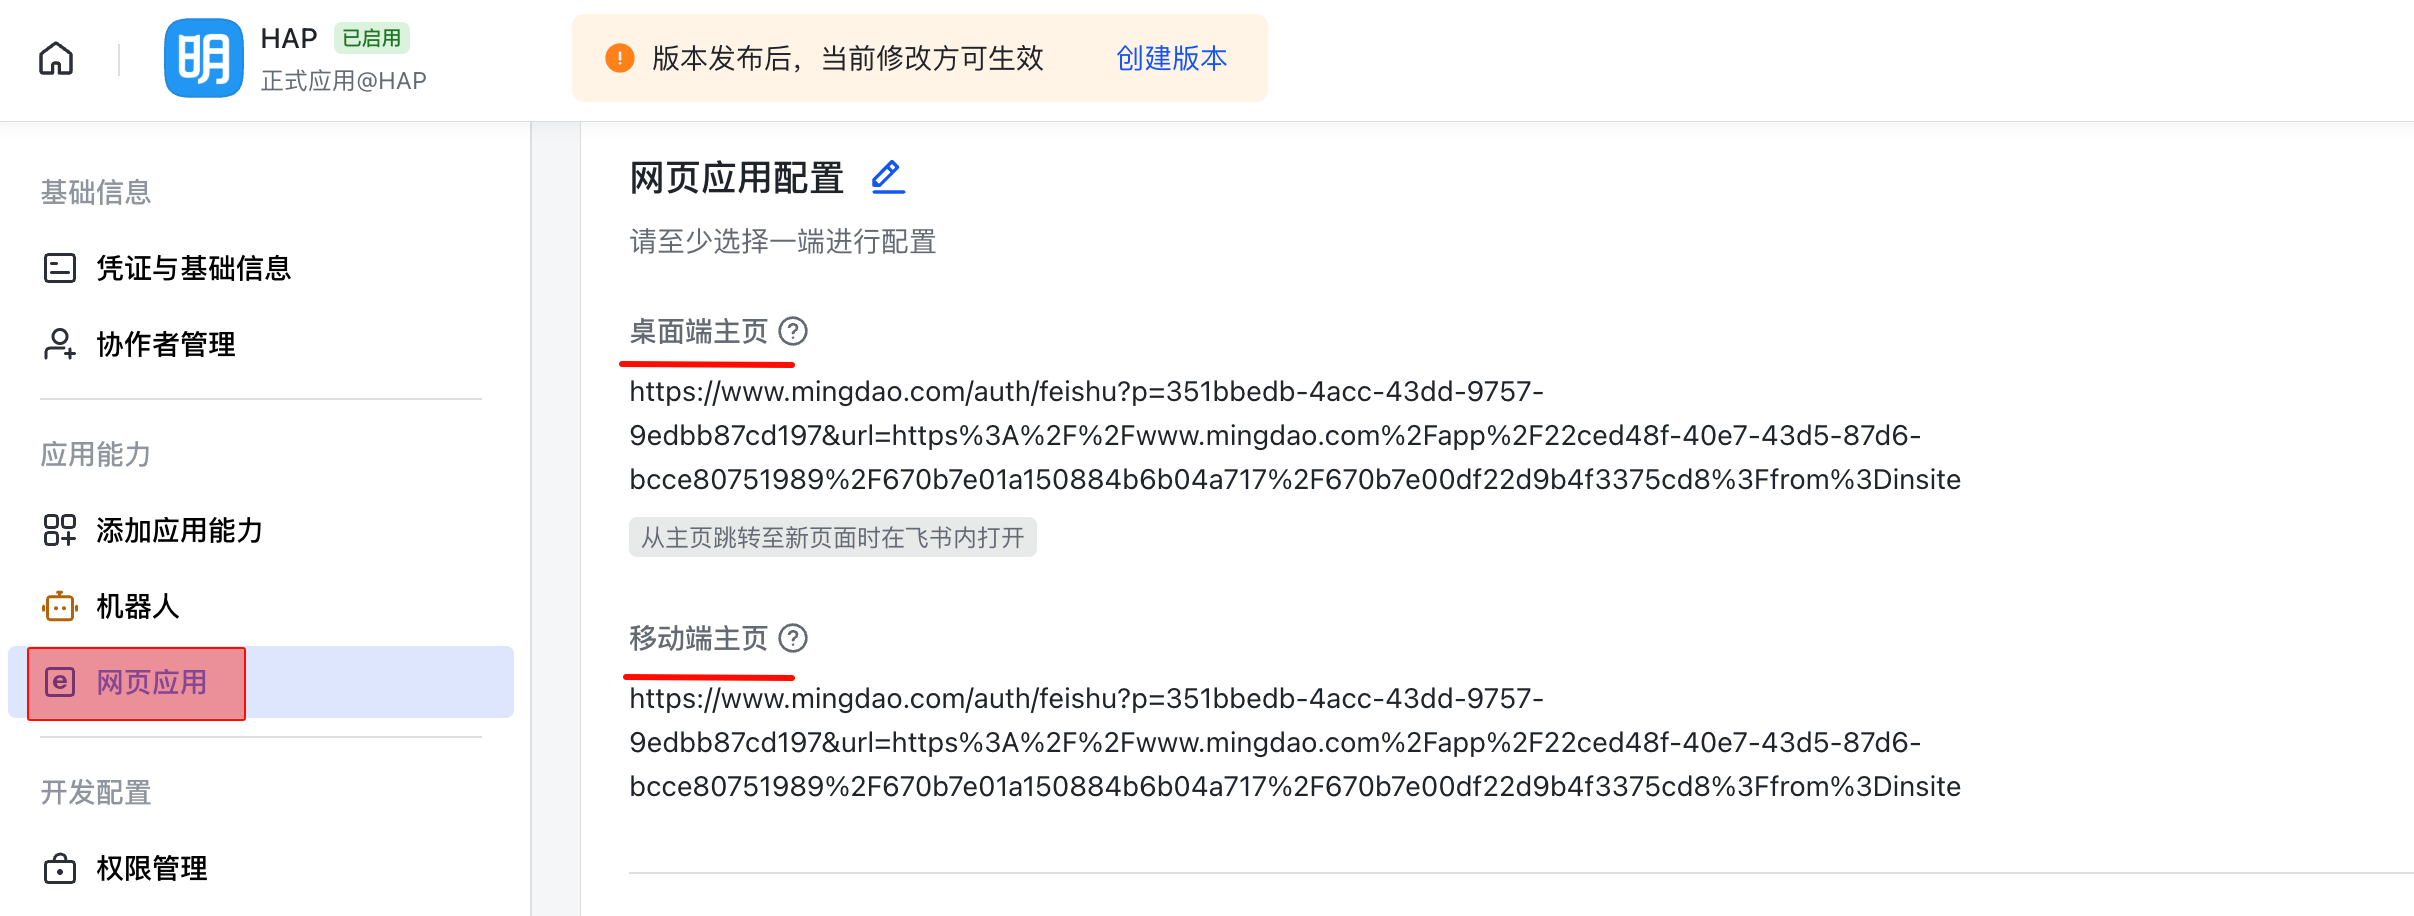Click the mobile homepage URL text

coord(1295,742)
